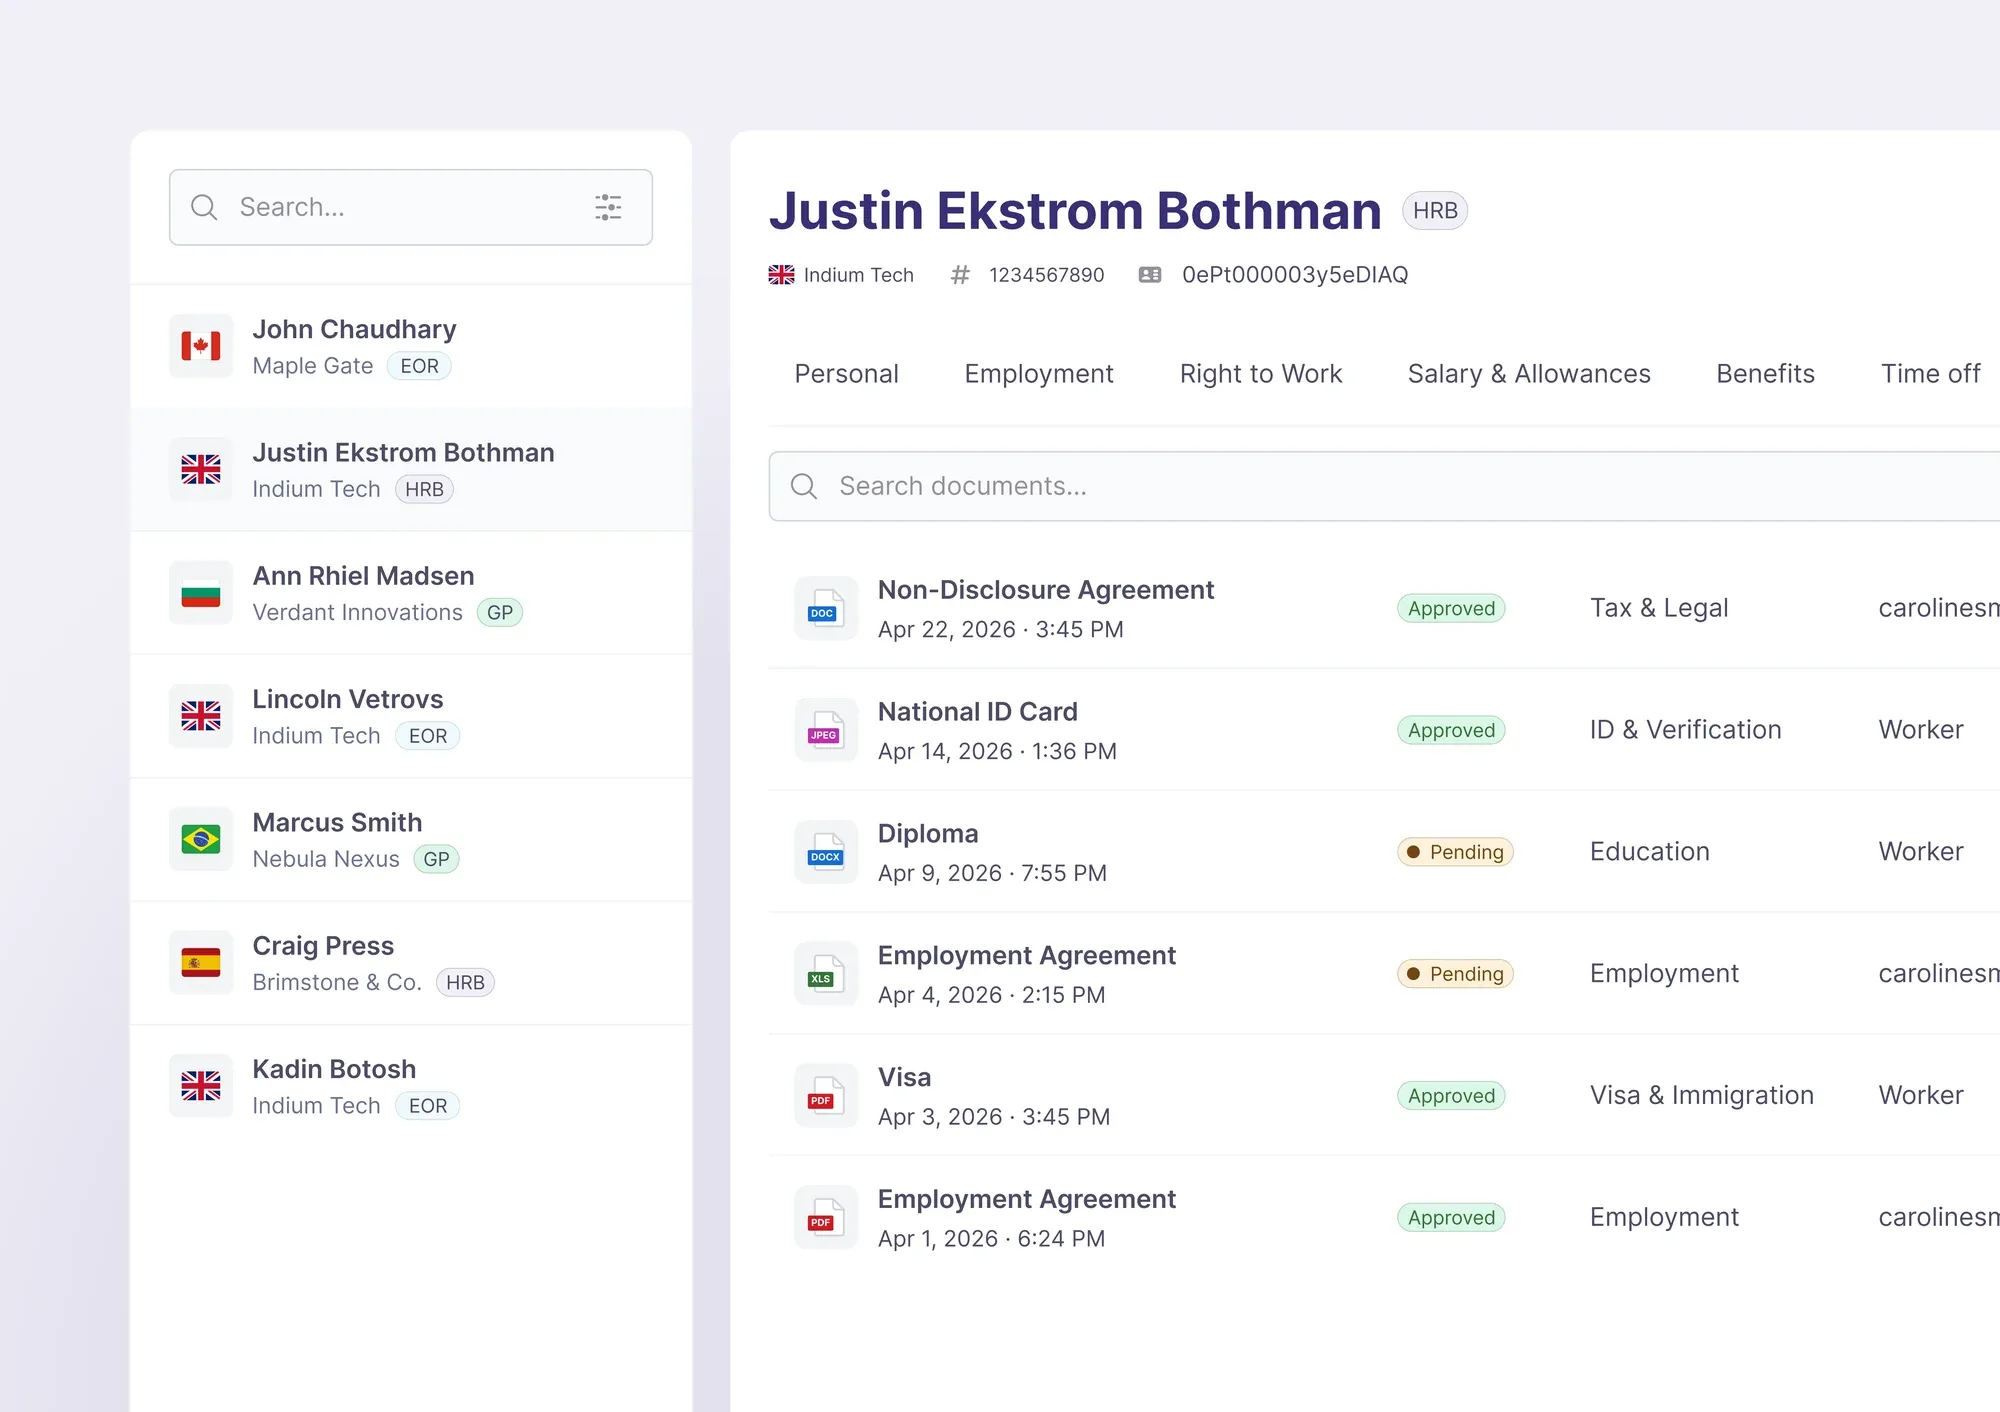This screenshot has width=2000, height=1412.
Task: Click the DOC icon of Non-Disclosure Agreement
Action: pos(825,608)
